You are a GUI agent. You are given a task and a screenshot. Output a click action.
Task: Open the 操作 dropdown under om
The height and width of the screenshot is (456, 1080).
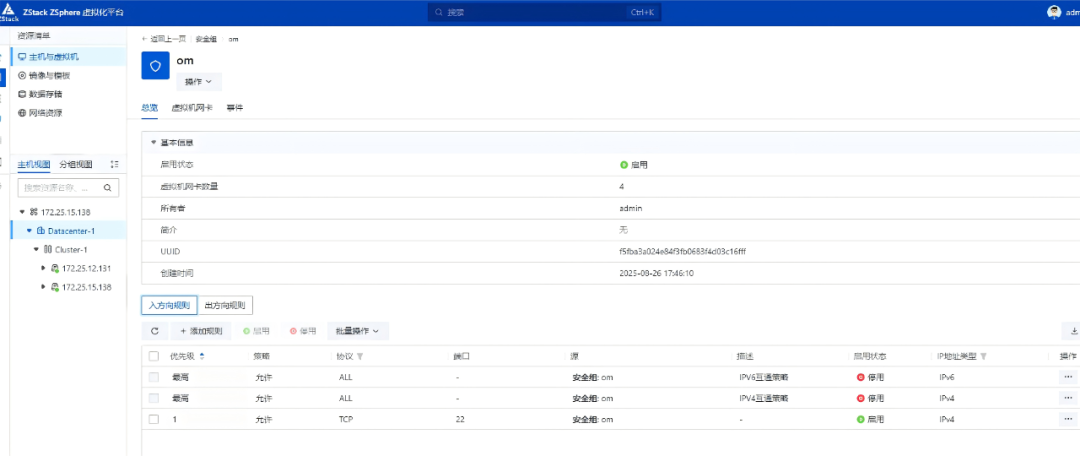(x=199, y=82)
